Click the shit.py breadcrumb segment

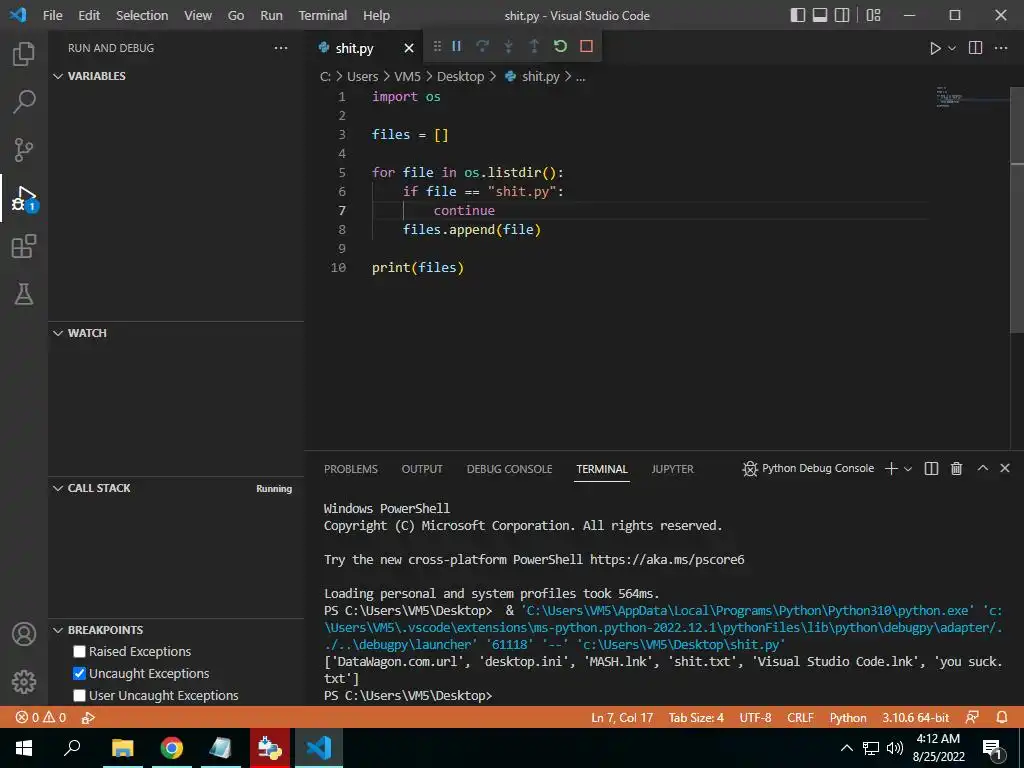pyautogui.click(x=541, y=76)
